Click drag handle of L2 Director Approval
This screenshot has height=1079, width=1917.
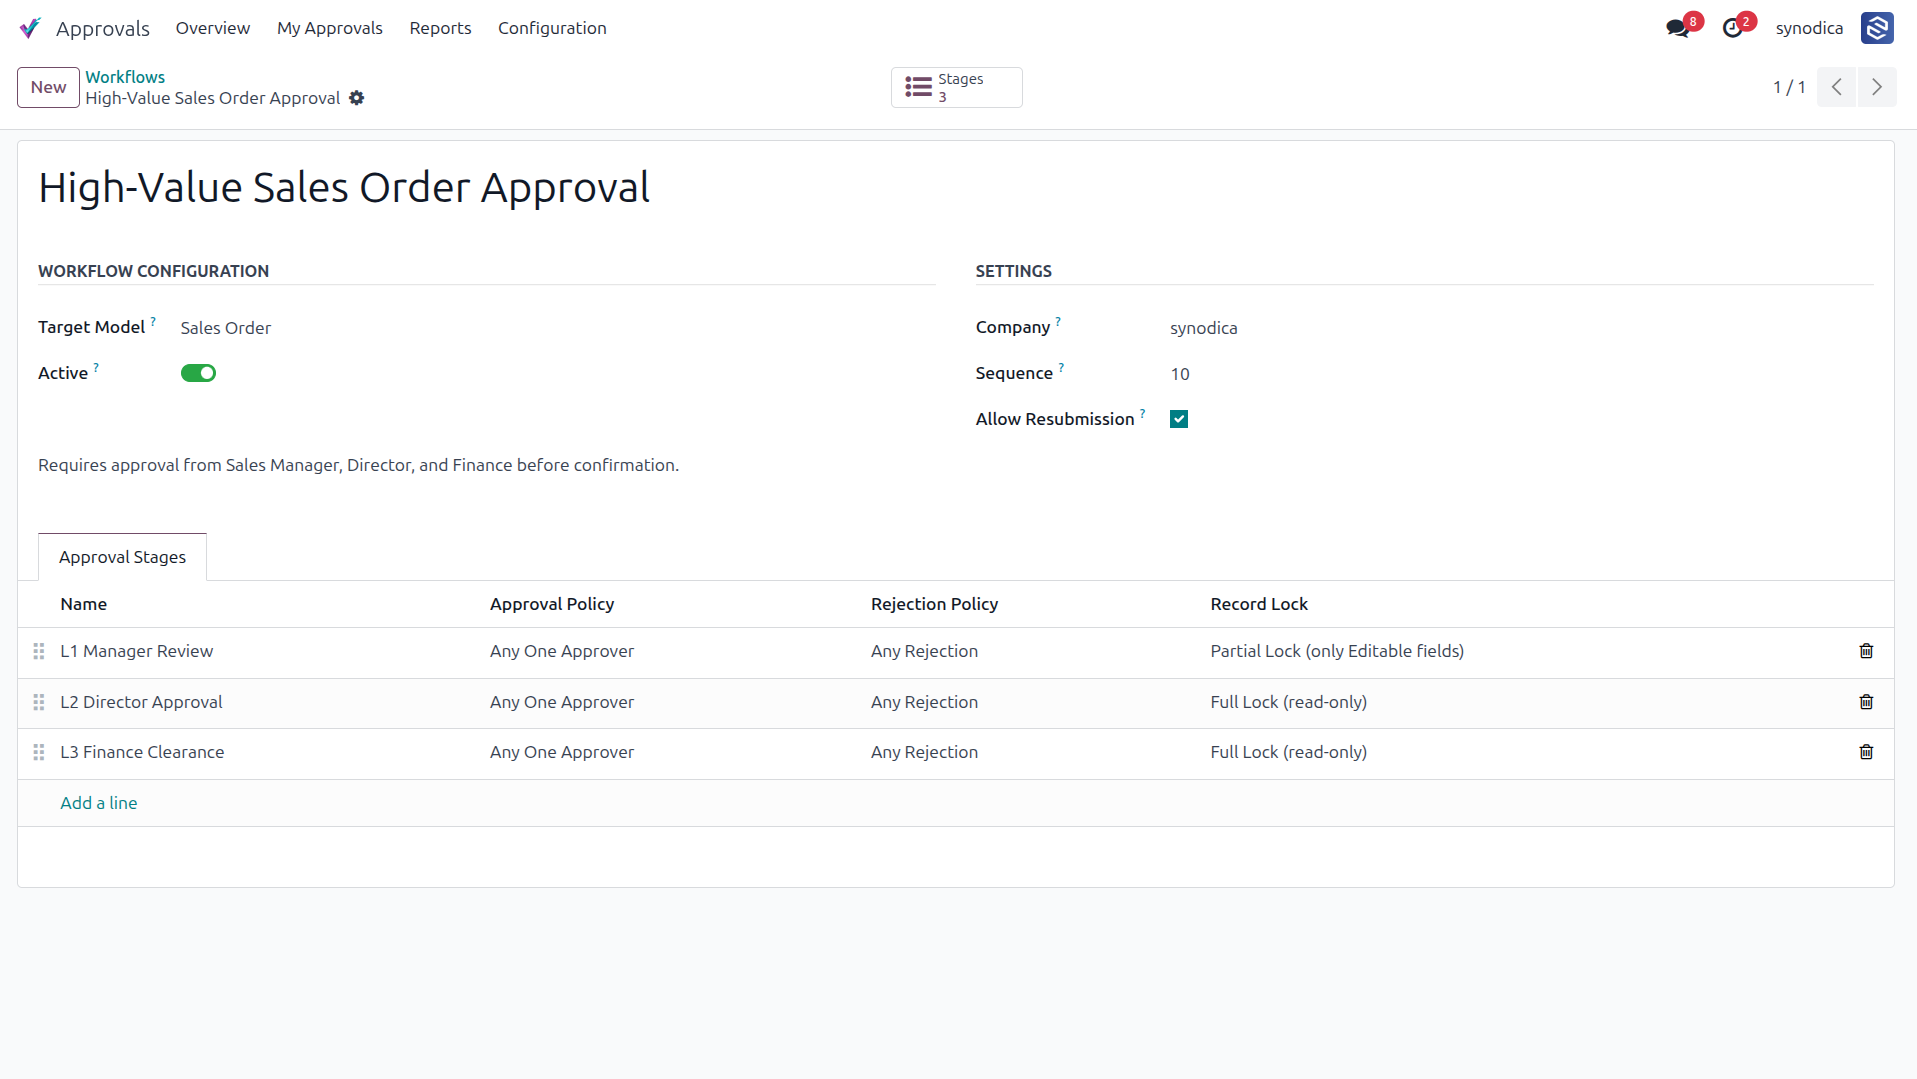(x=39, y=702)
